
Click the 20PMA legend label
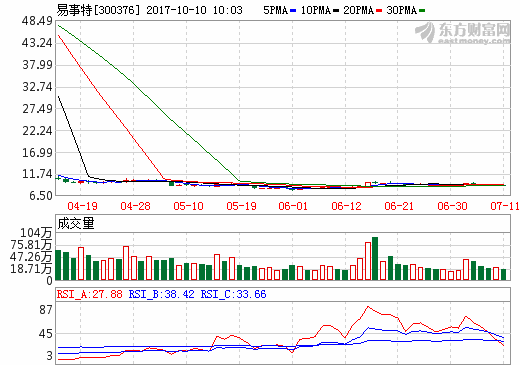click(x=359, y=10)
